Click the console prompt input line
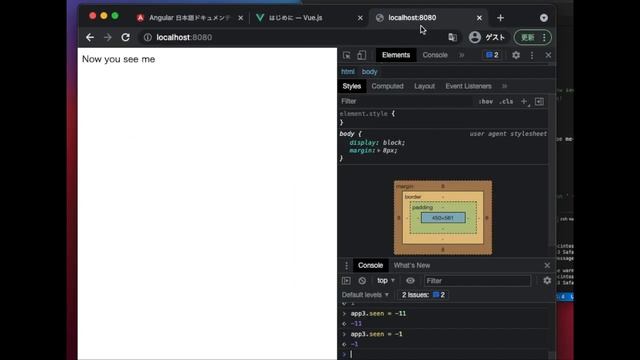The height and width of the screenshot is (360, 640). tap(447, 354)
